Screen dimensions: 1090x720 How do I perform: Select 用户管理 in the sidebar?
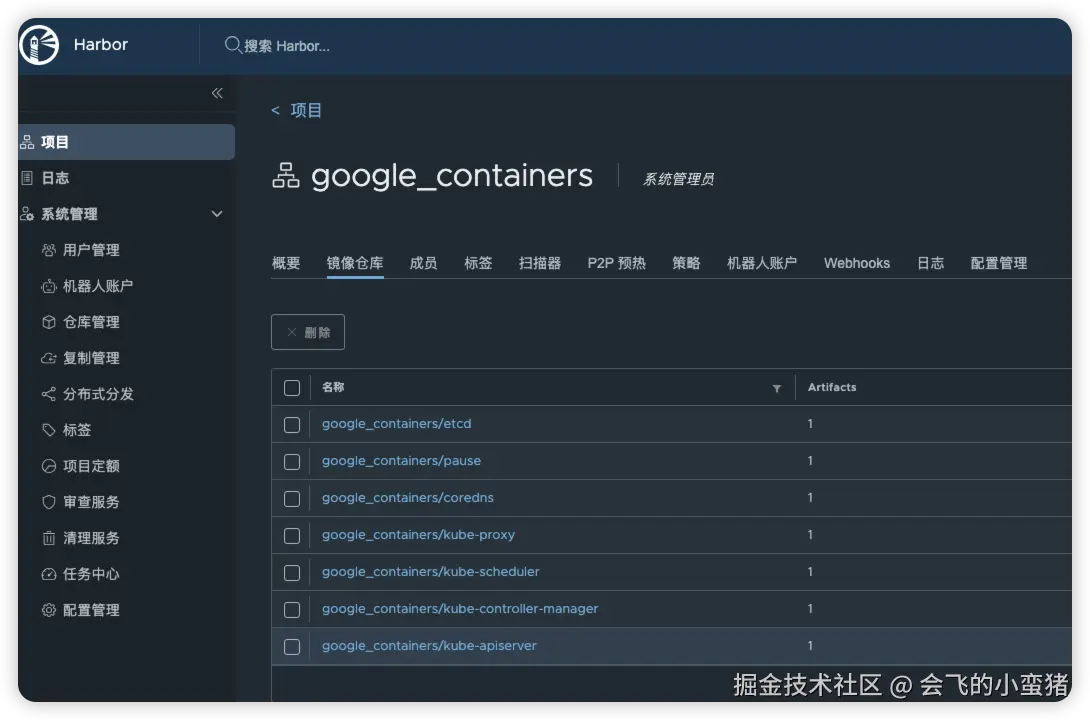[x=91, y=250]
